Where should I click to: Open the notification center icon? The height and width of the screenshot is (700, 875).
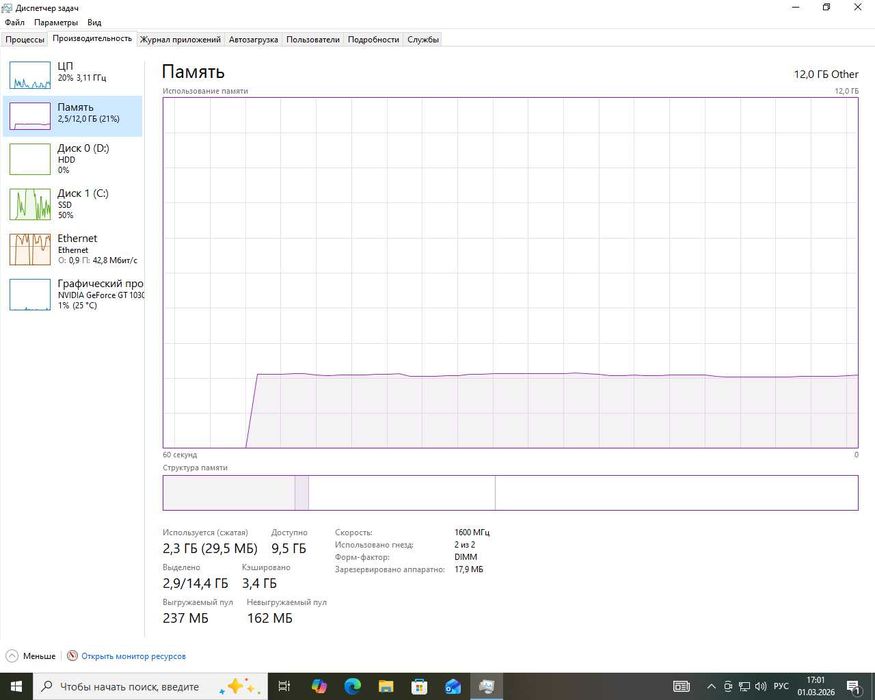pos(853,687)
